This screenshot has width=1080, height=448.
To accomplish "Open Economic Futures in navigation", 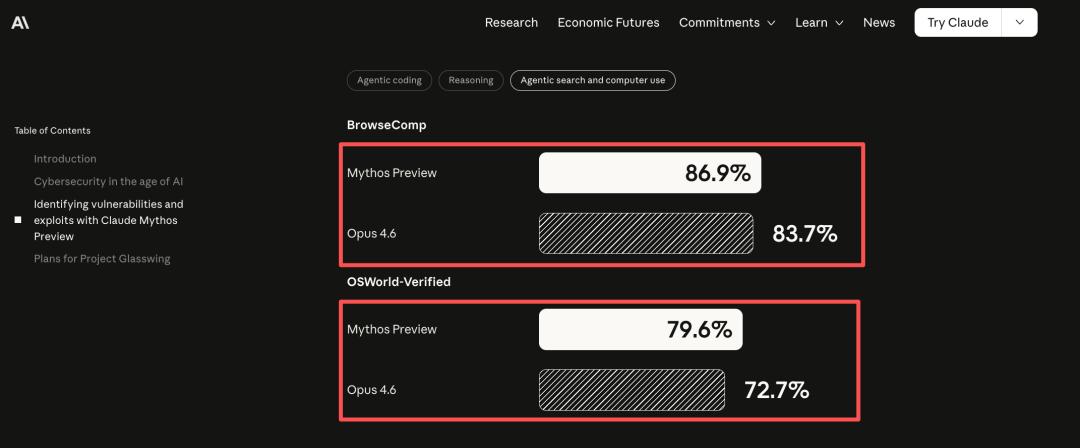I will (608, 23).
